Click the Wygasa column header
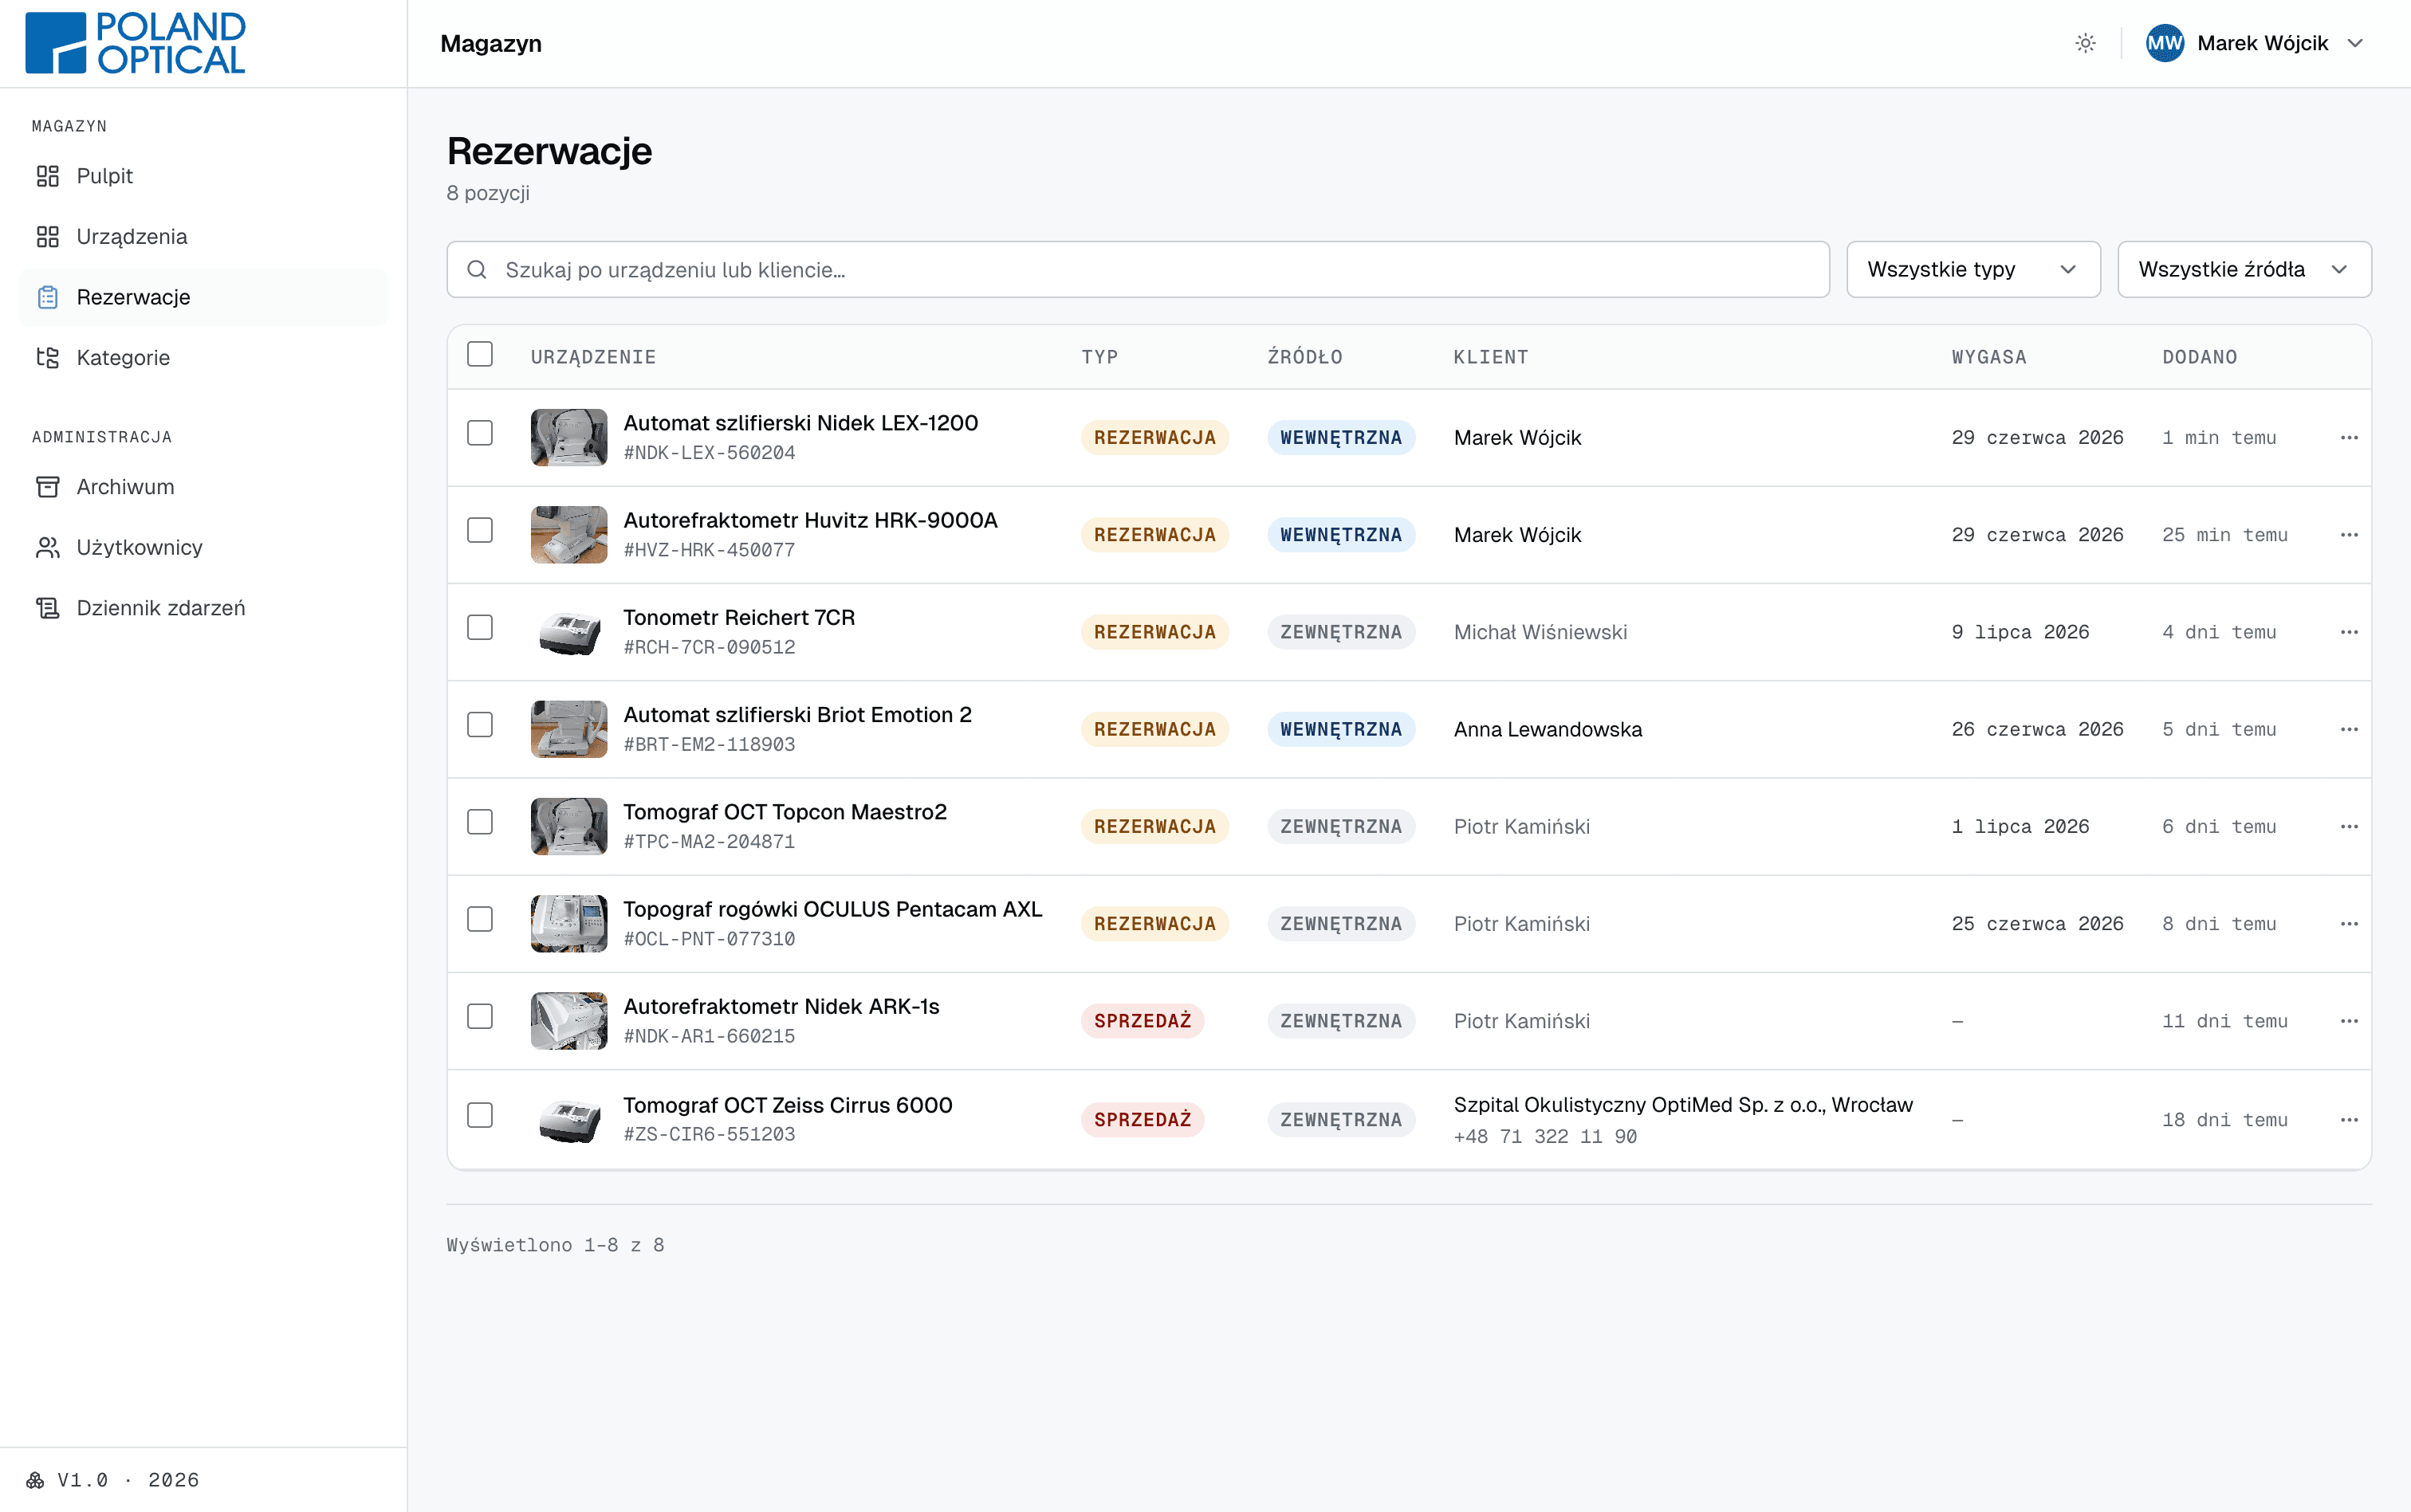 tap(1989, 357)
